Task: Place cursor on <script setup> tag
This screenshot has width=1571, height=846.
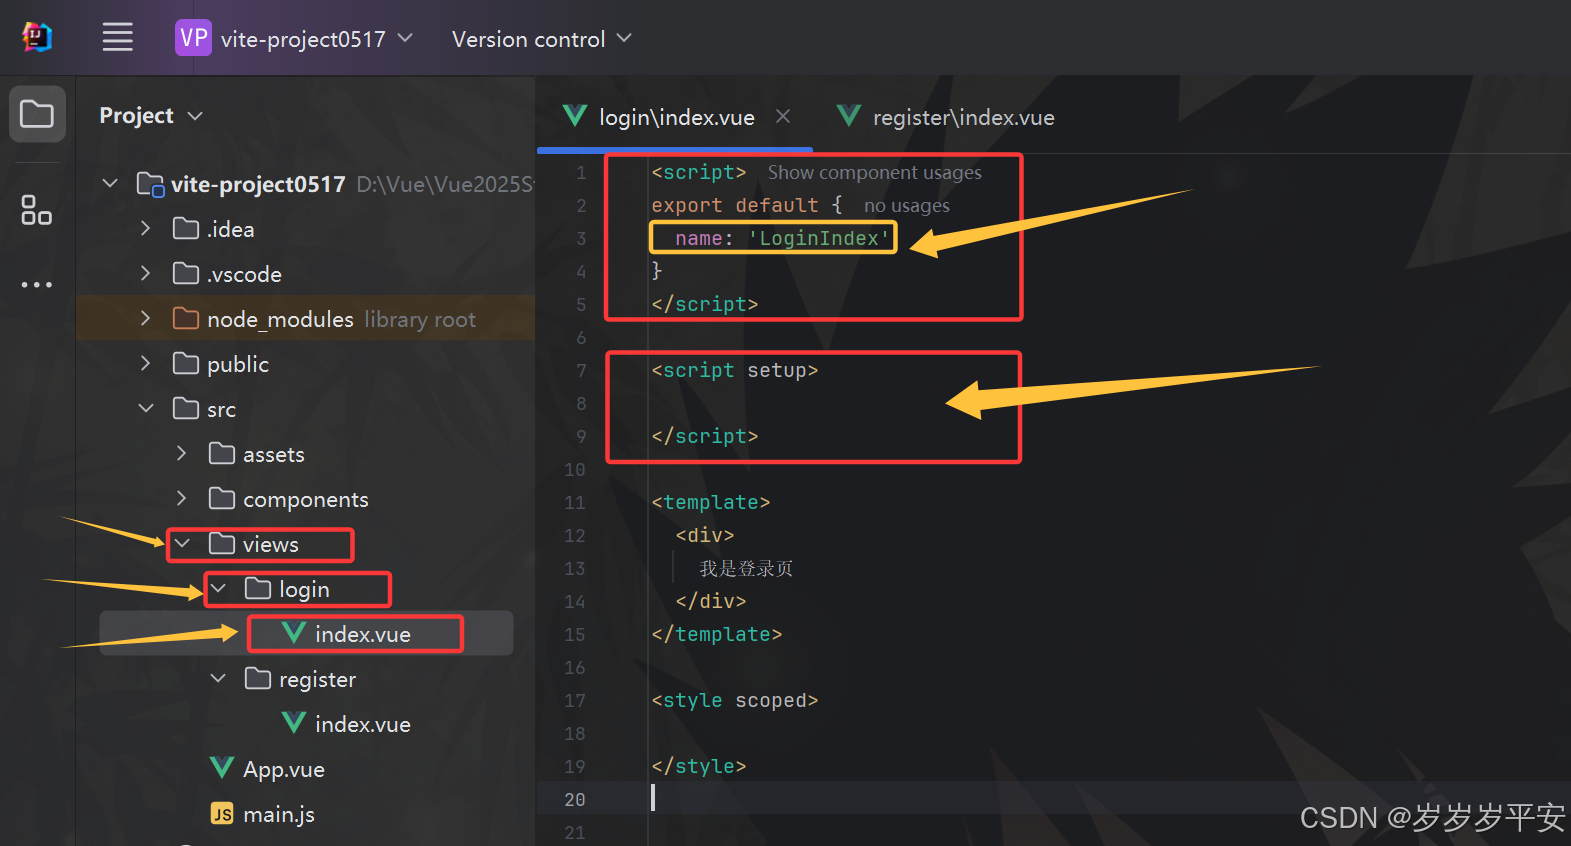Action: [x=735, y=370]
